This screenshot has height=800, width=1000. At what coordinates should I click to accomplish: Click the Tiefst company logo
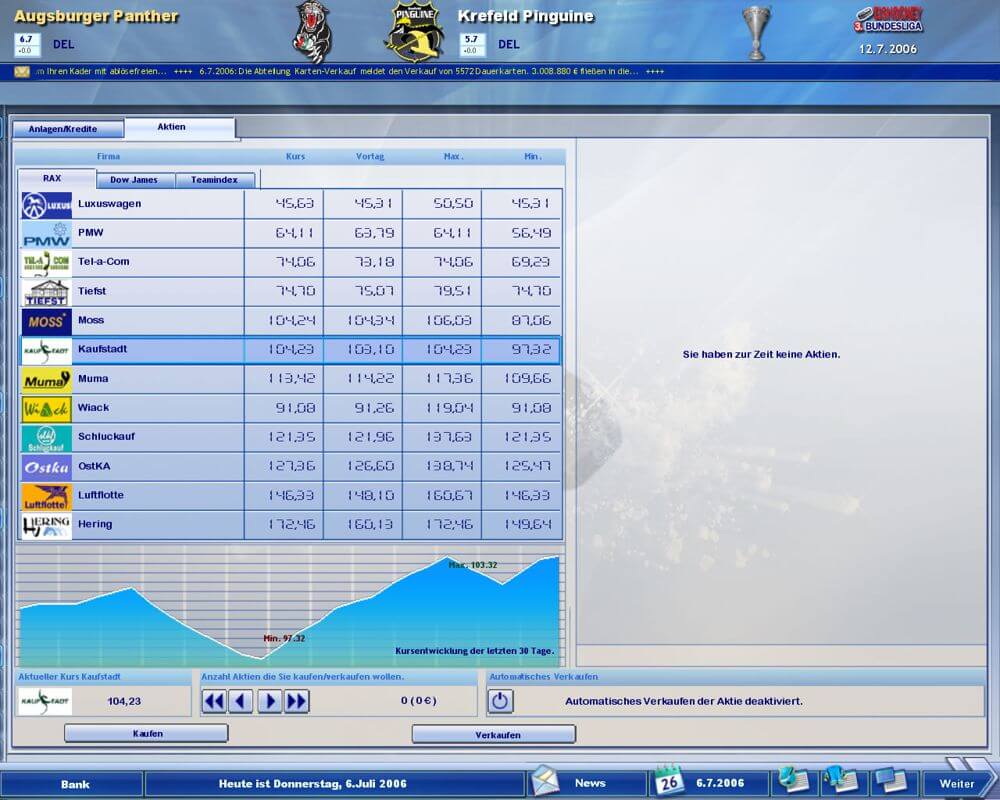click(47, 292)
